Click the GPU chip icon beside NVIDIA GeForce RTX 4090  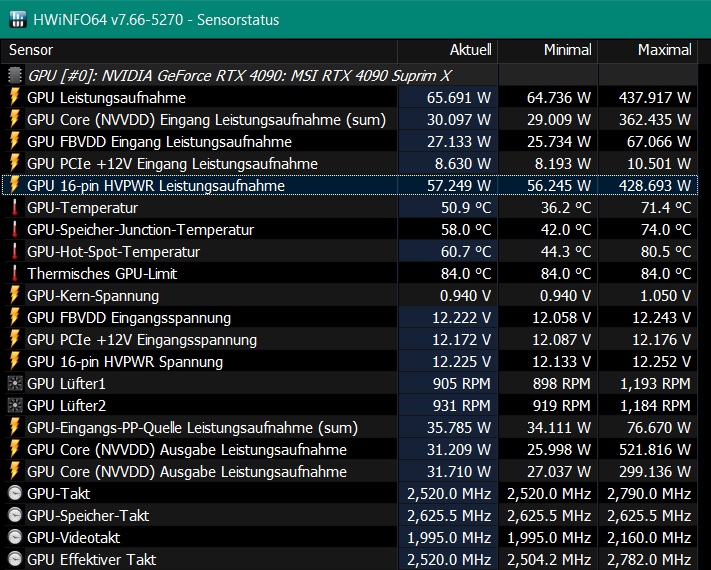coord(15,76)
